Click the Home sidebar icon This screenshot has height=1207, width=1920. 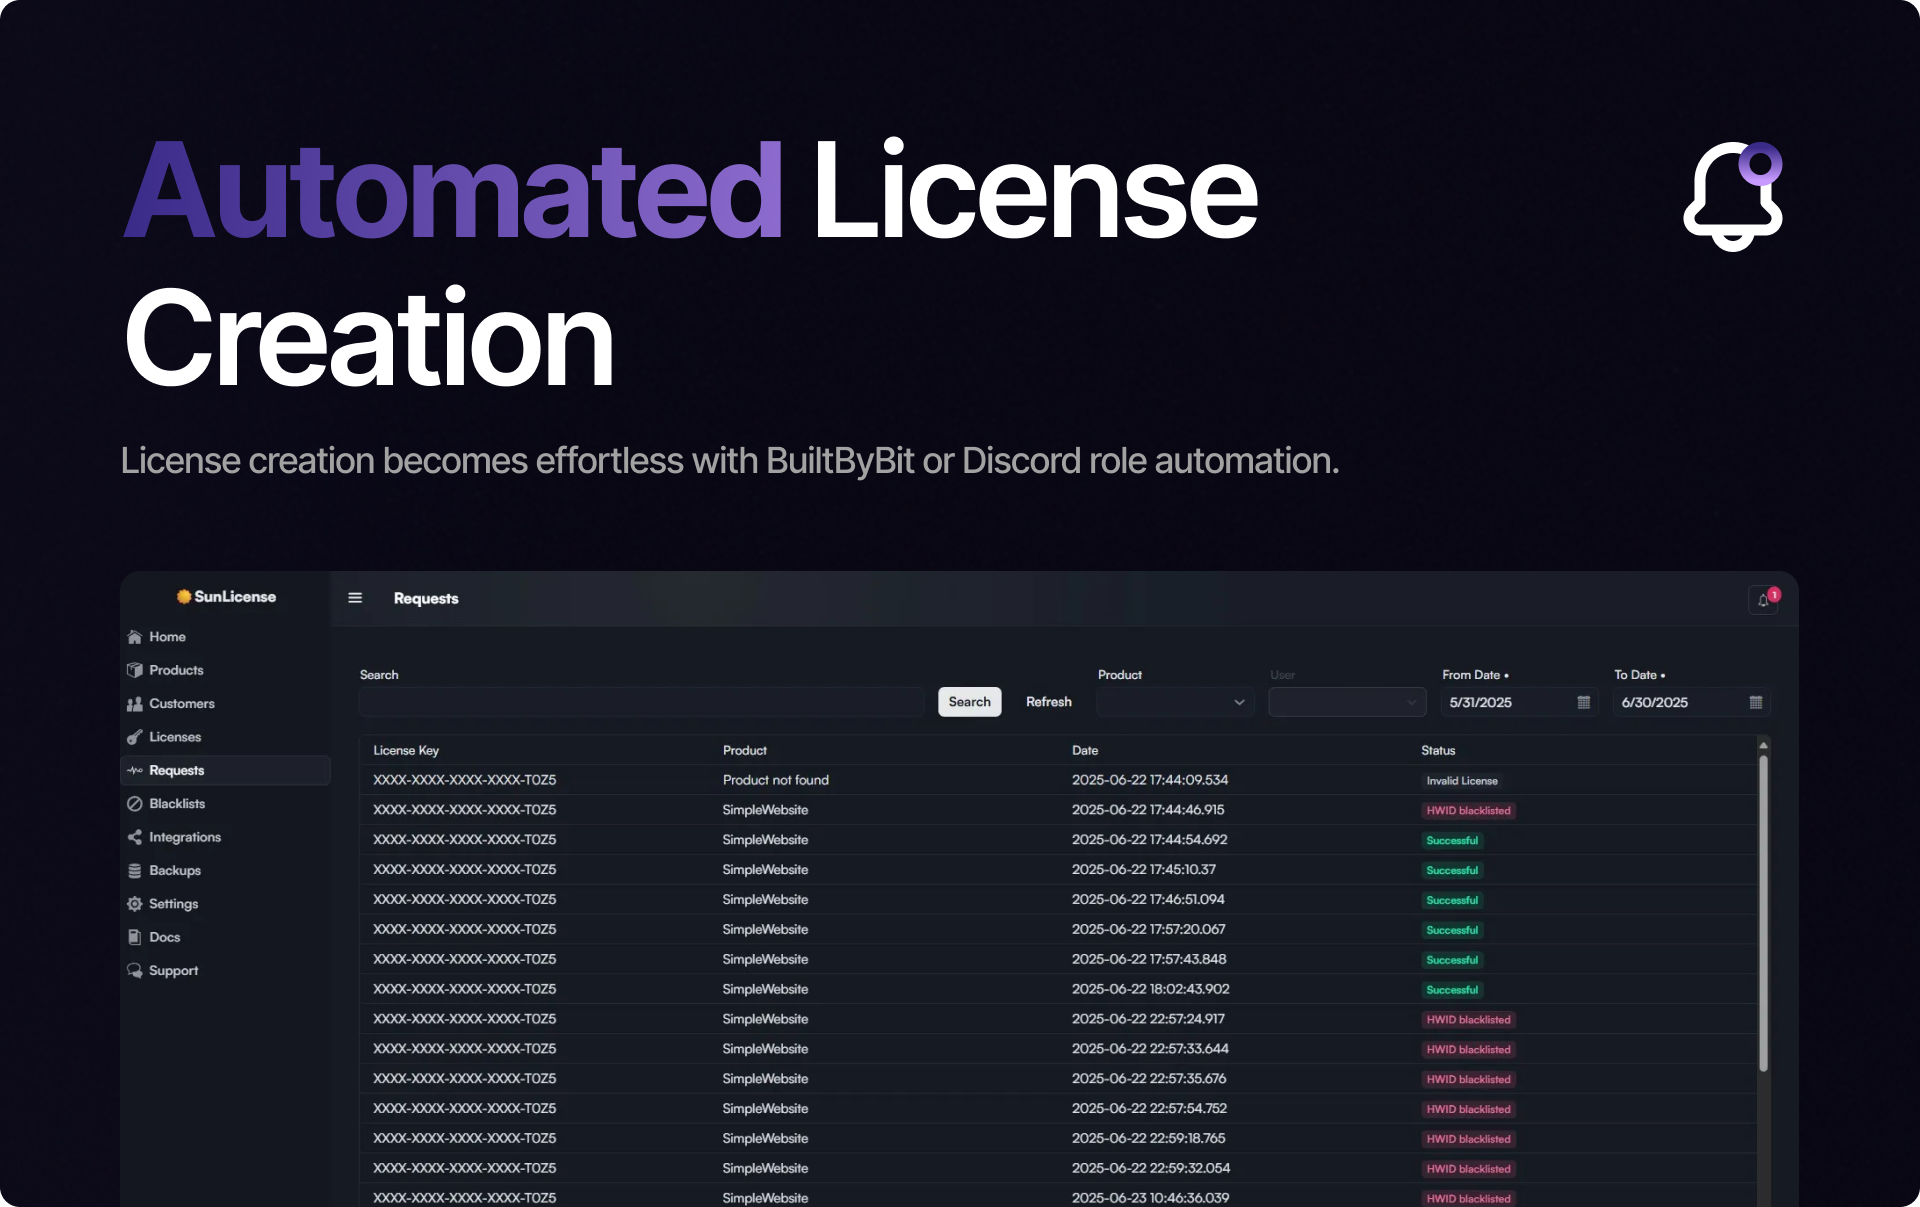tap(135, 637)
